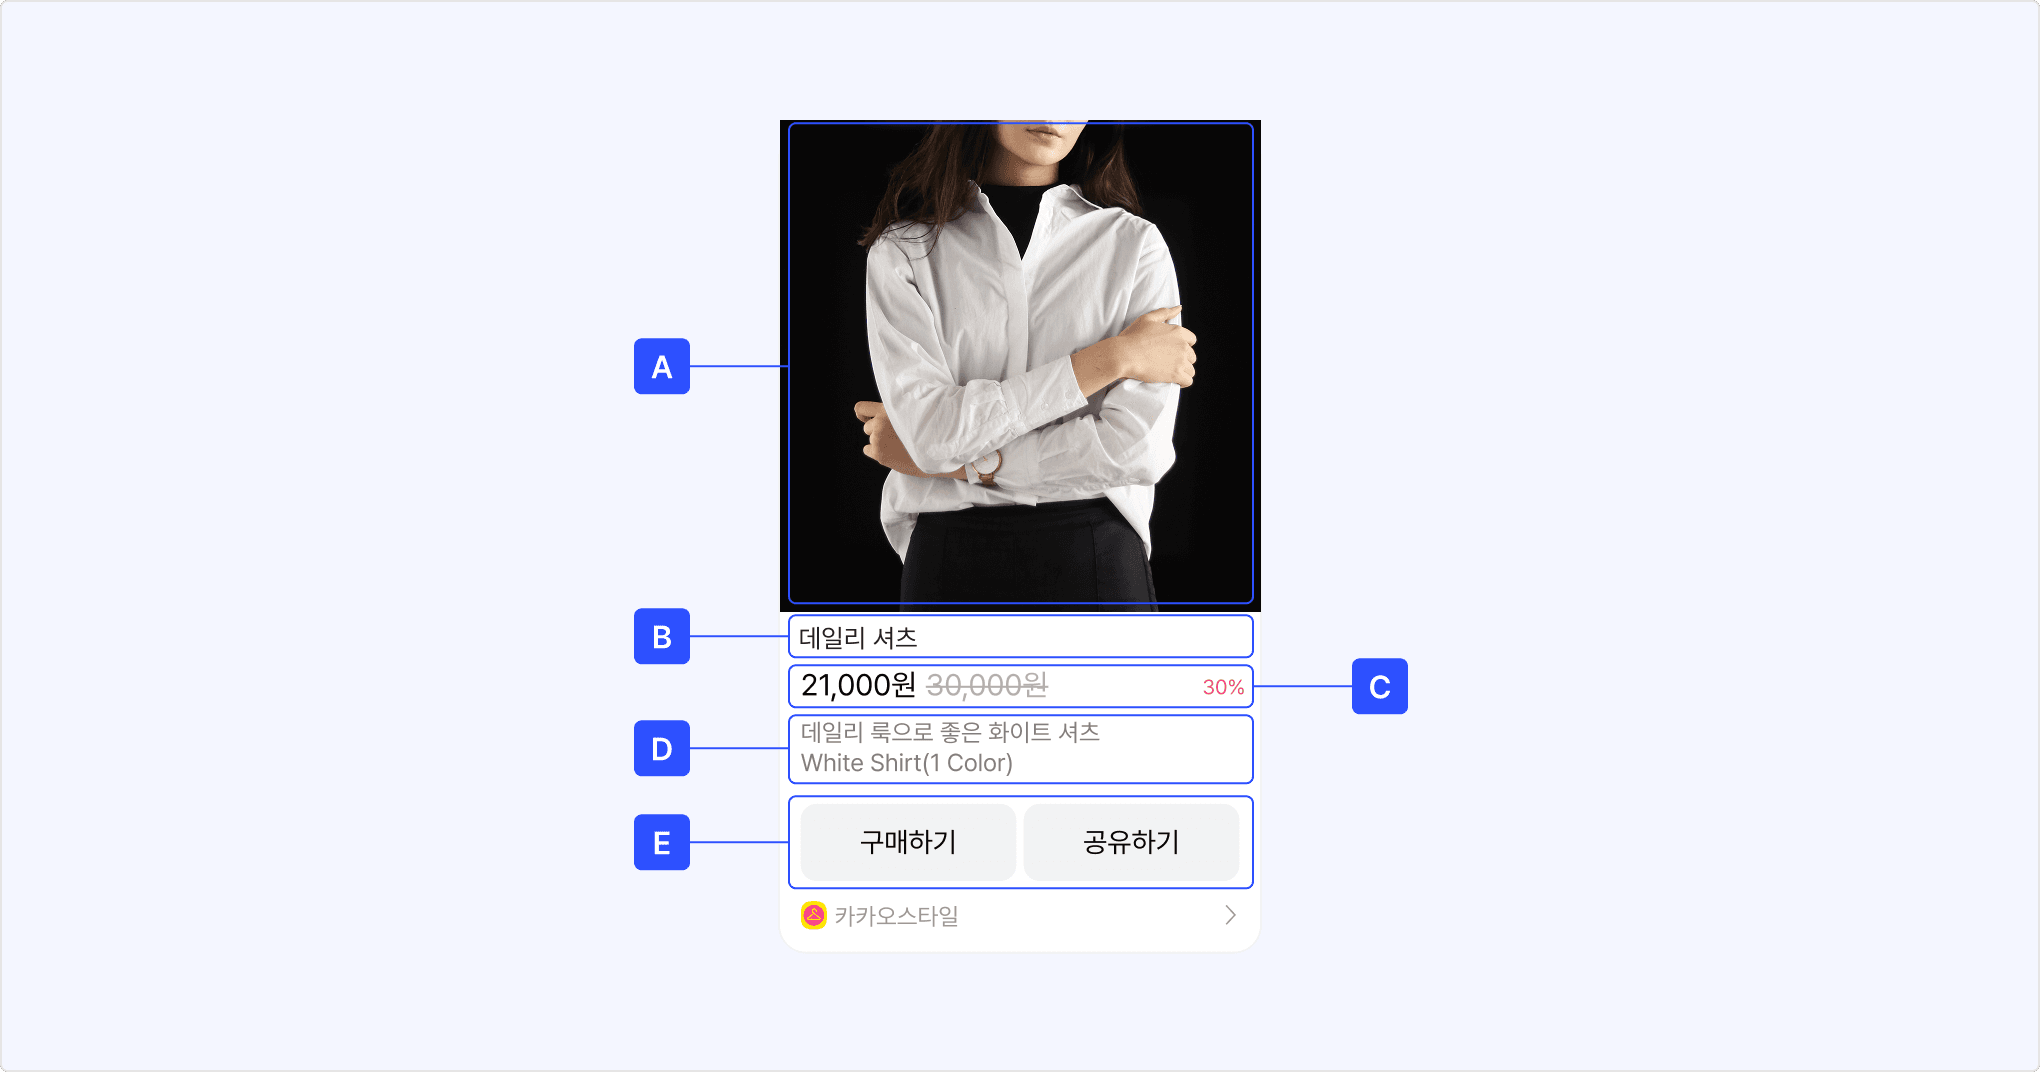Click the 구매하기 button

[x=908, y=842]
